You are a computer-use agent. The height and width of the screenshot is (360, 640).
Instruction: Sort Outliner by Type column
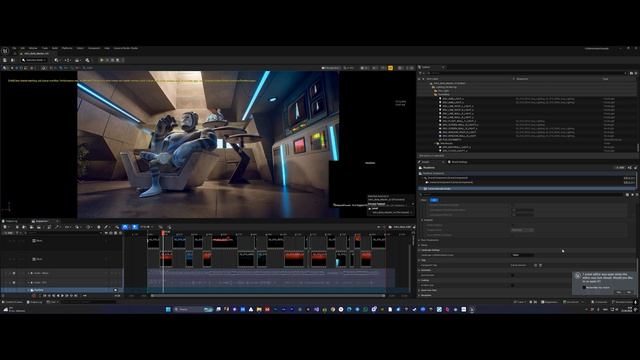click(x=606, y=79)
